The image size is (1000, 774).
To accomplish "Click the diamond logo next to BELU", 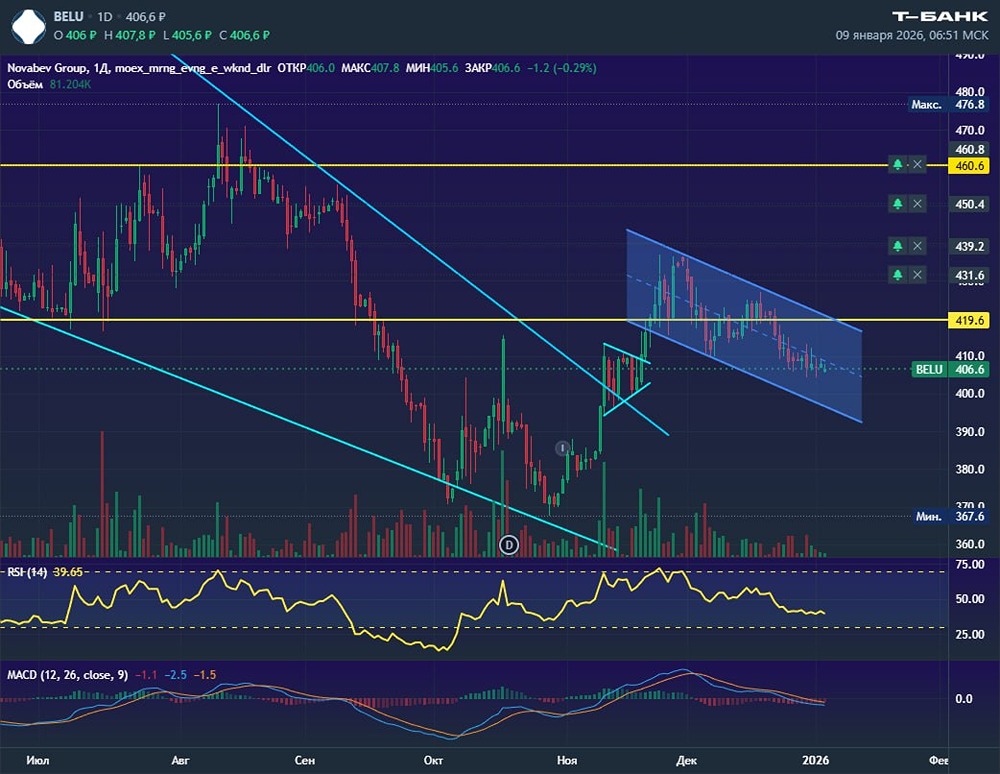I will (29, 26).
